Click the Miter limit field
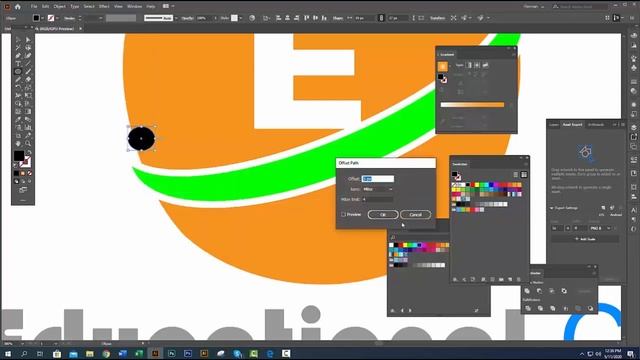The height and width of the screenshot is (360, 640). 378,199
